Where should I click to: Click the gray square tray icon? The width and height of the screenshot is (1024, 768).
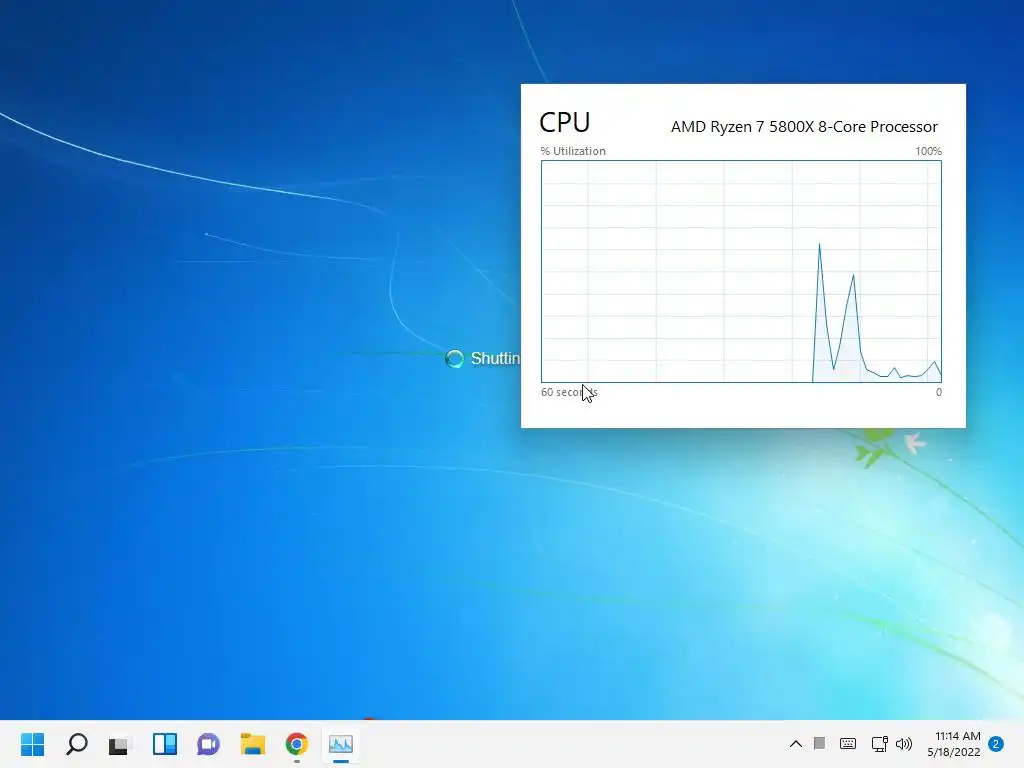[820, 743]
